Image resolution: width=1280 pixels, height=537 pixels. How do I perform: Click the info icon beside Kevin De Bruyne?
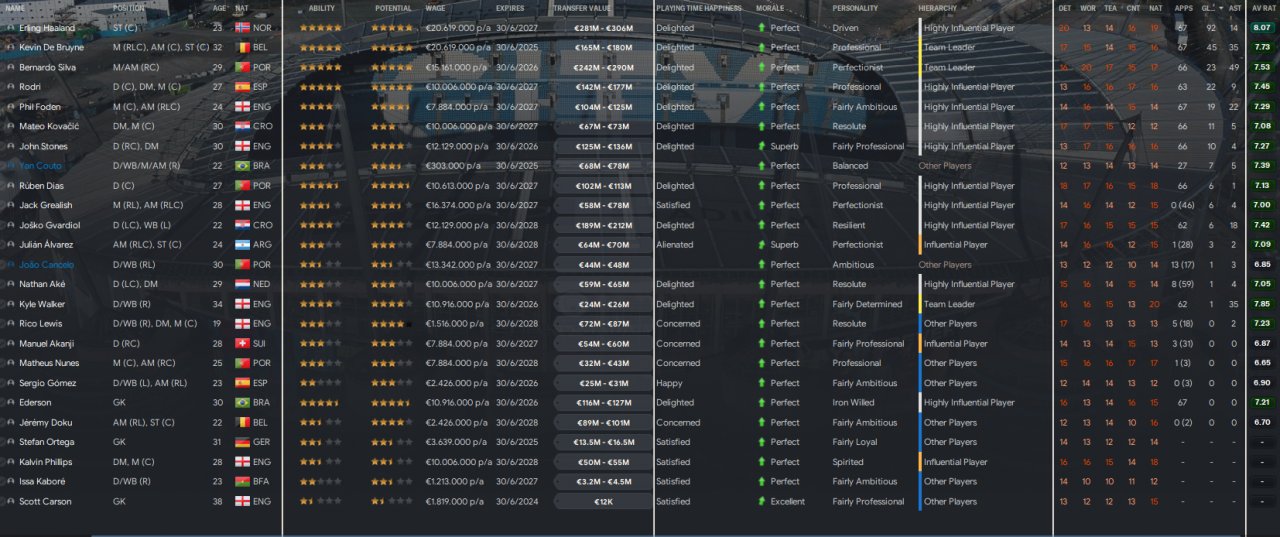[x=10, y=47]
